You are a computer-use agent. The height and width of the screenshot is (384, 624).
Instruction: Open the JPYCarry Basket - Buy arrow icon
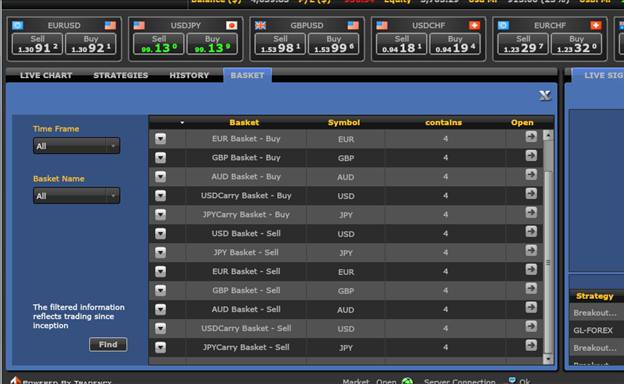click(531, 212)
